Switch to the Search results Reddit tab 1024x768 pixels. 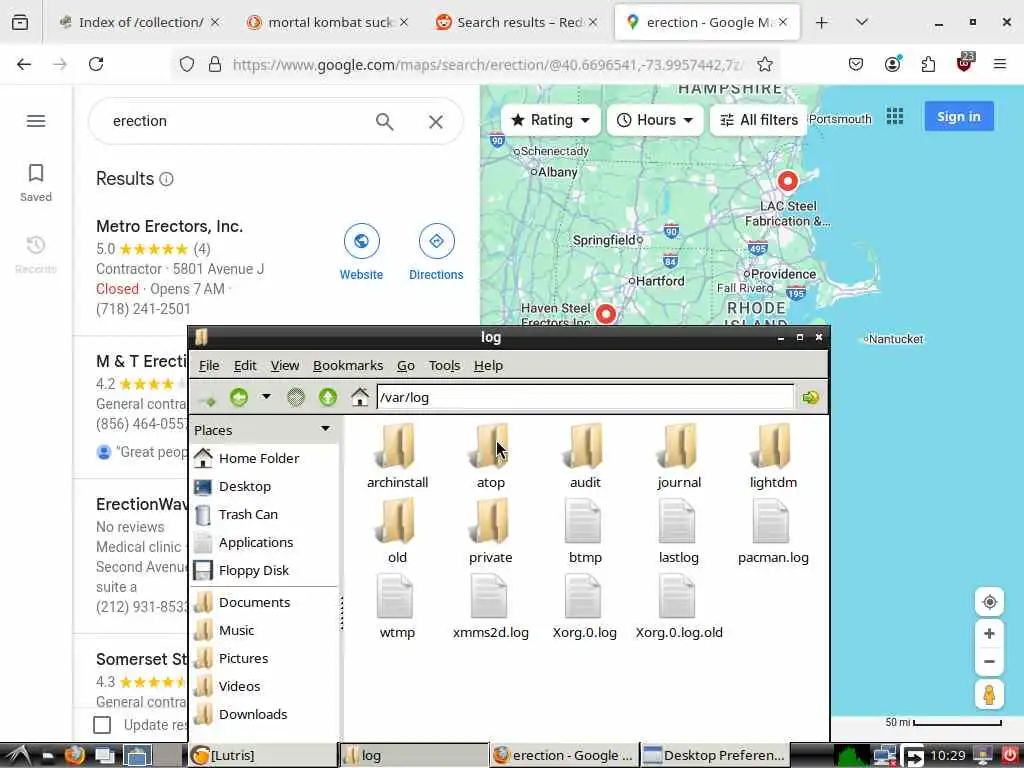pos(517,22)
